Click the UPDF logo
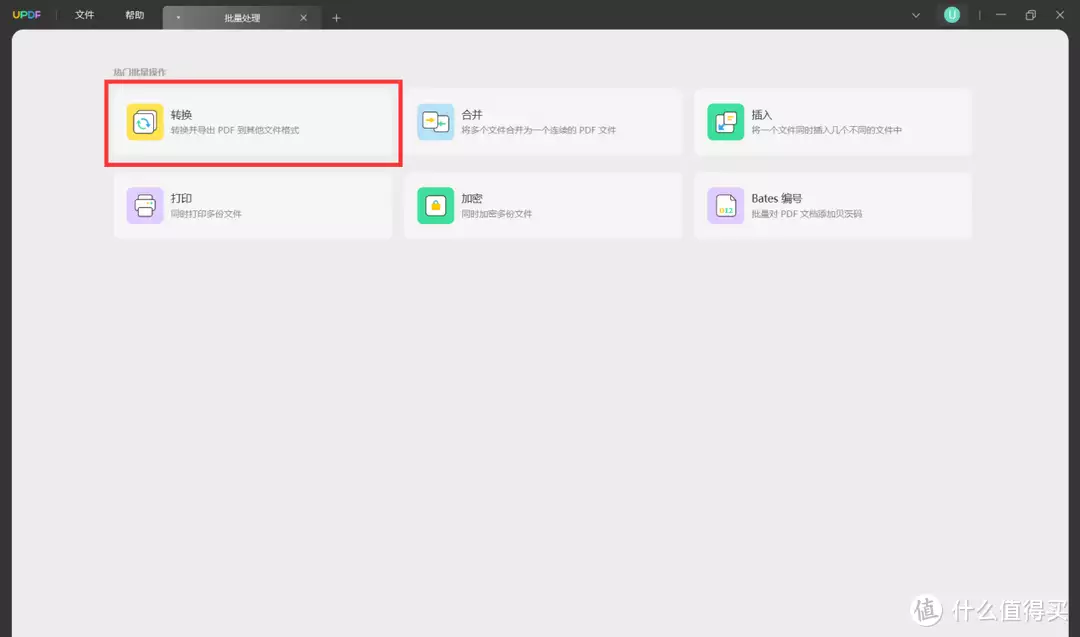This screenshot has width=1080, height=637. click(x=27, y=14)
